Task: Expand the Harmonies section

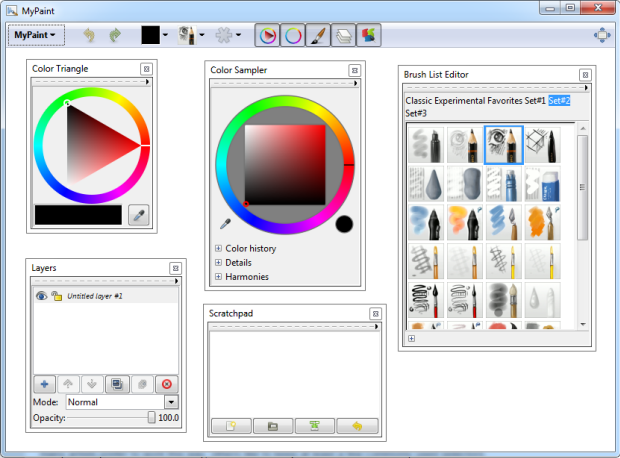Action: [x=218, y=277]
